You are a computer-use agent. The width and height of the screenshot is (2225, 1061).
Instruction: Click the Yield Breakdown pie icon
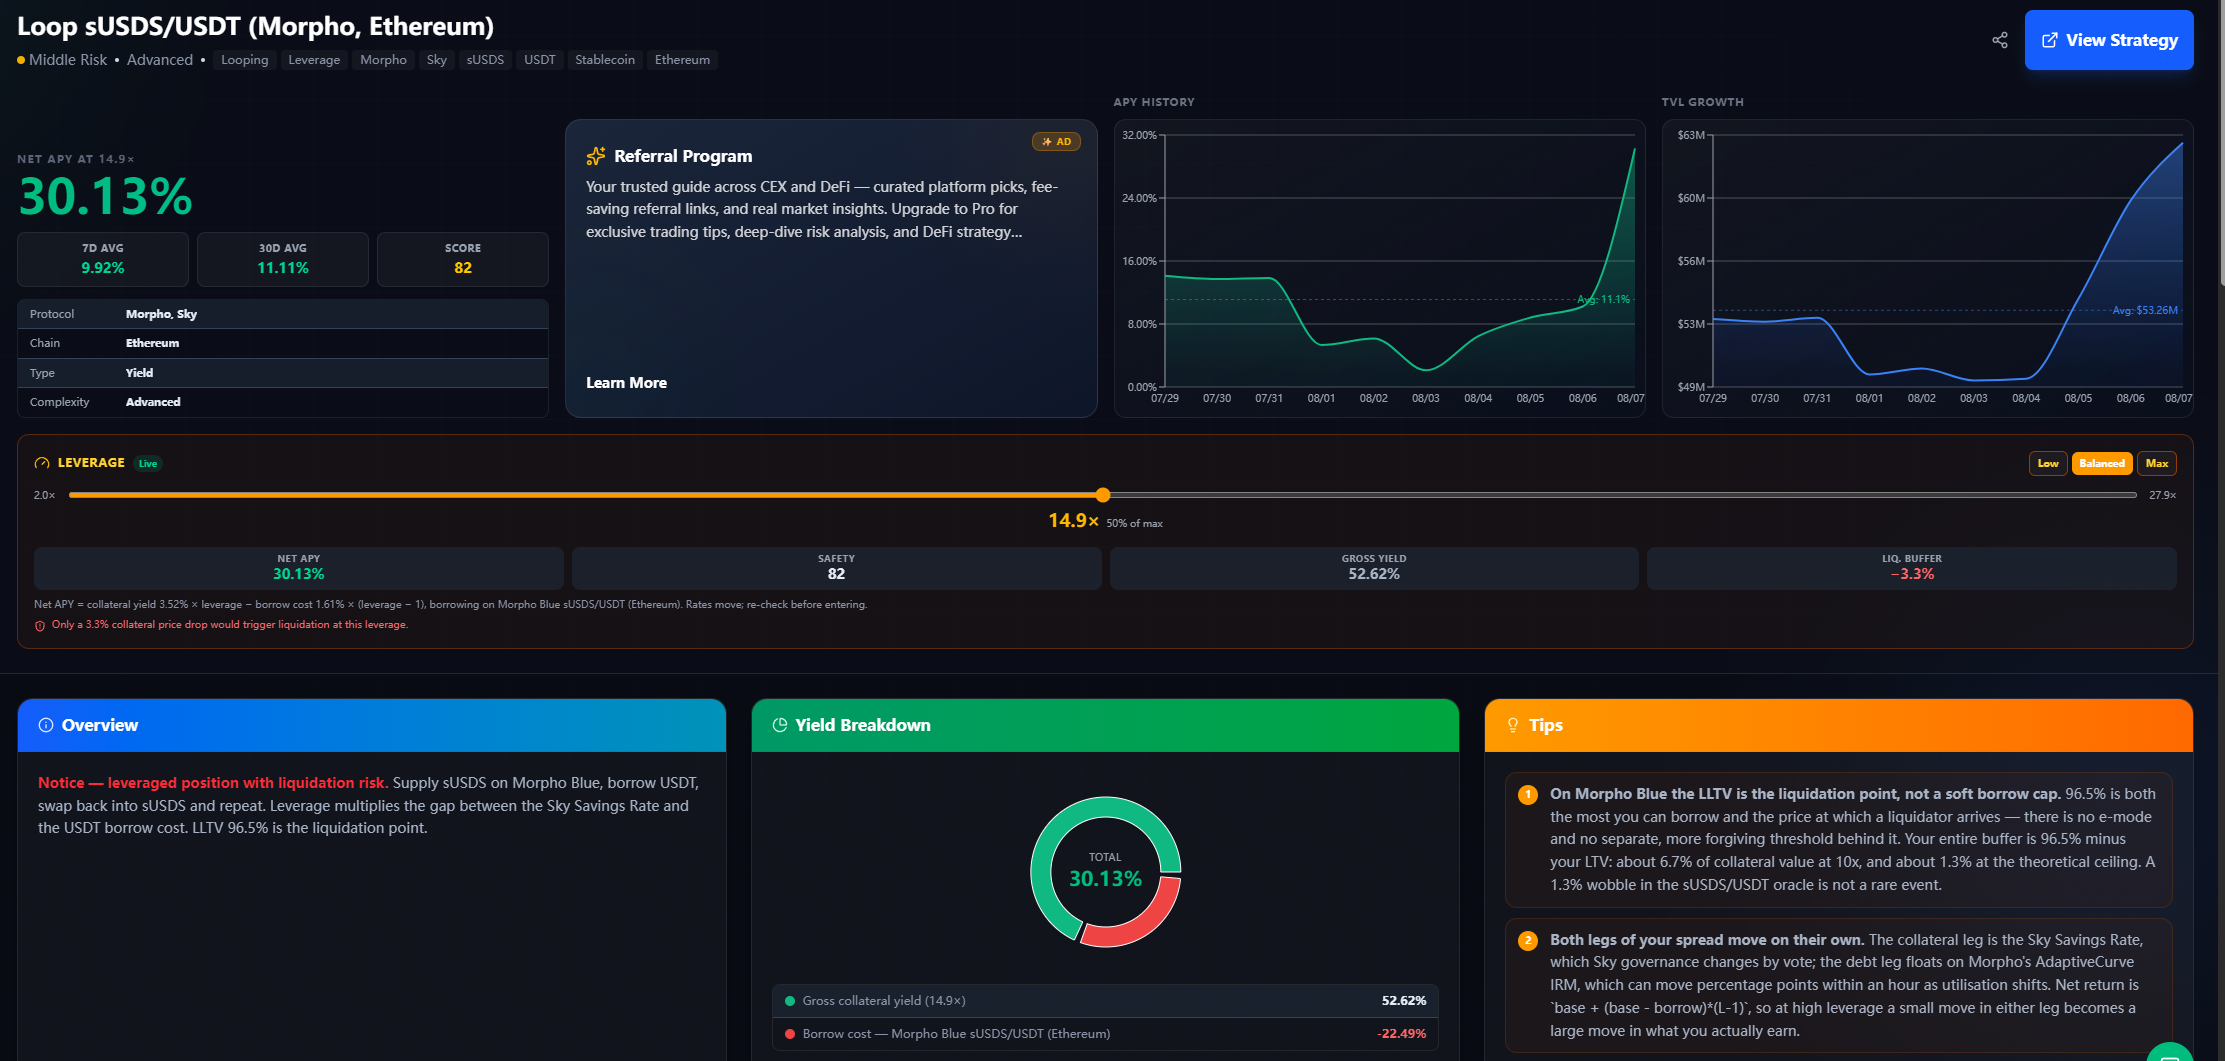(780, 725)
